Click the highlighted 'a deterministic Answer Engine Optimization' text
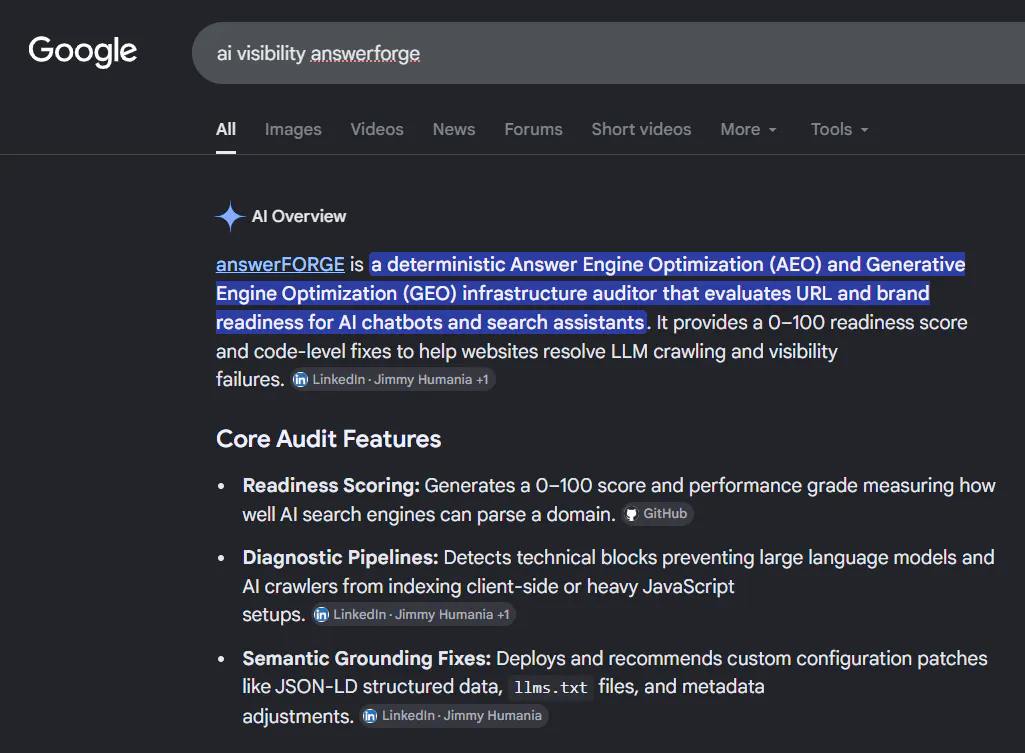This screenshot has width=1025, height=753. pyautogui.click(x=566, y=264)
